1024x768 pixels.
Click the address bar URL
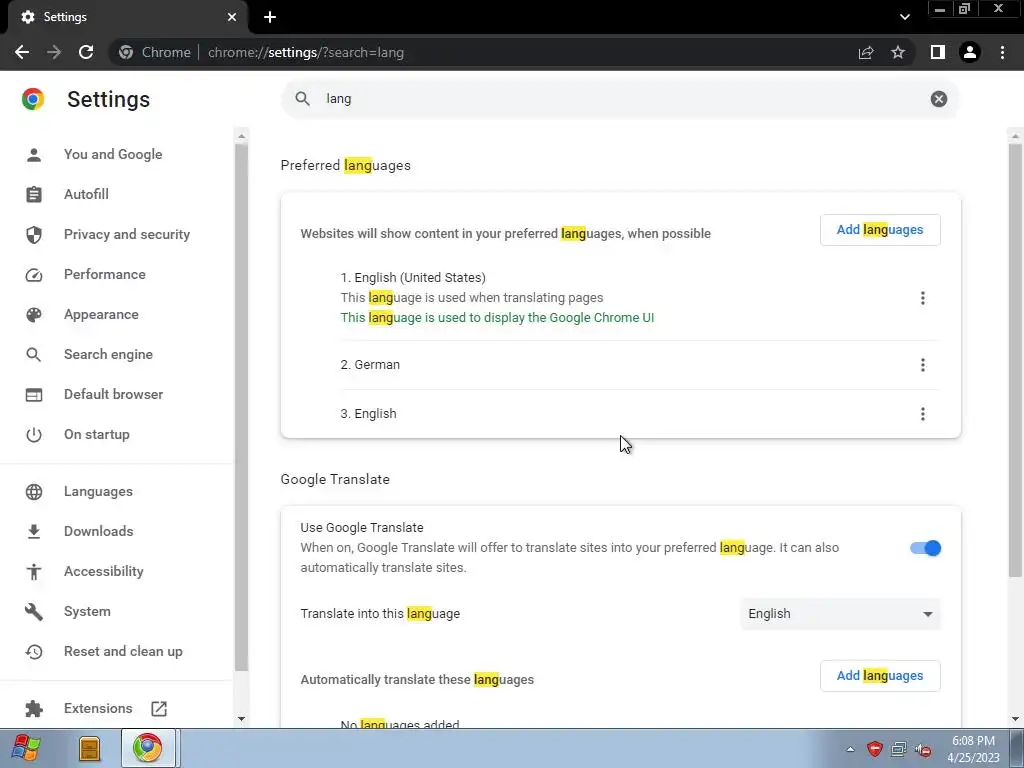coord(306,52)
